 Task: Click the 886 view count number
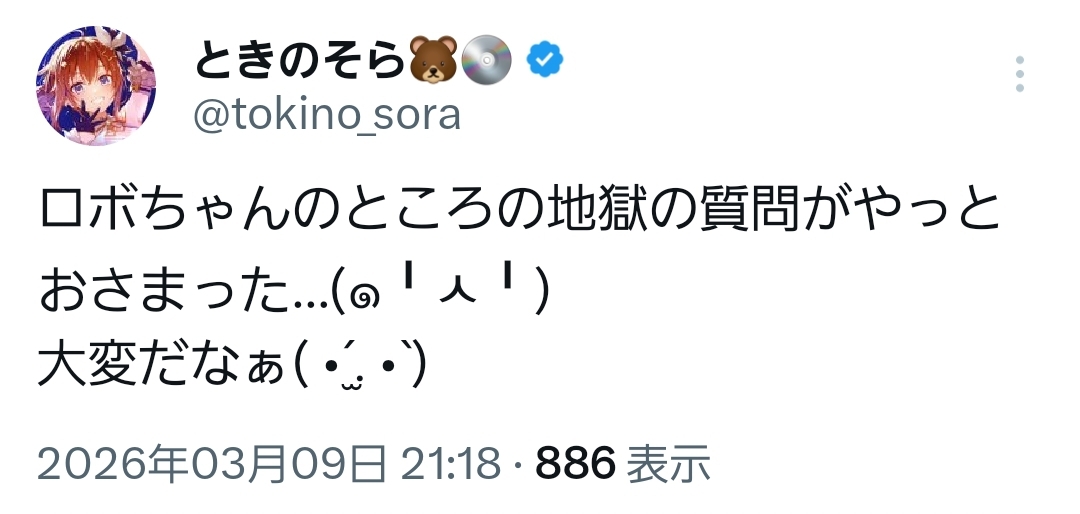[x=574, y=463]
